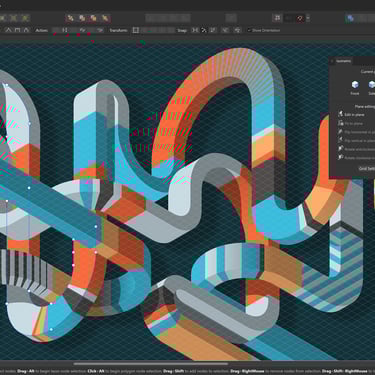Click the horizontal scrollbar below the canvas
Viewport: 375px width, 375px height.
tap(151, 364)
